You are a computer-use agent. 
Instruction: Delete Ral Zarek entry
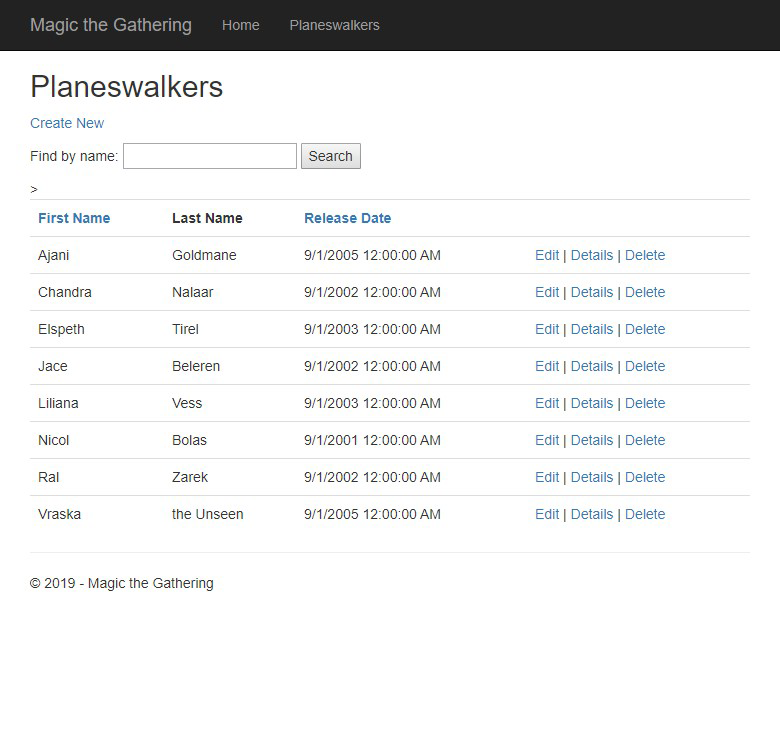point(645,477)
